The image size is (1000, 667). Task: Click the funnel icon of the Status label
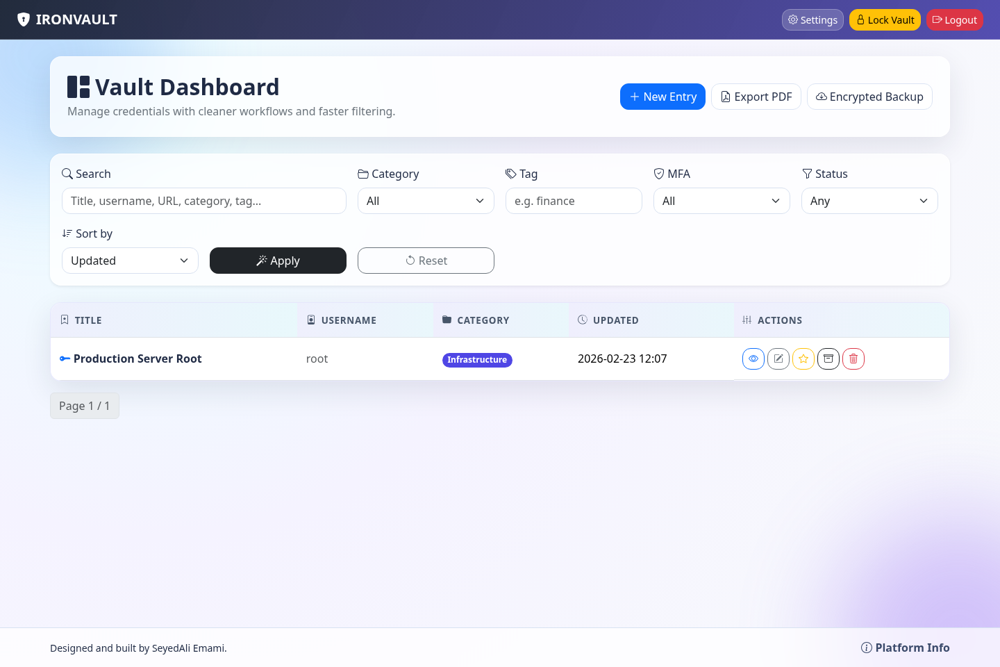[807, 173]
